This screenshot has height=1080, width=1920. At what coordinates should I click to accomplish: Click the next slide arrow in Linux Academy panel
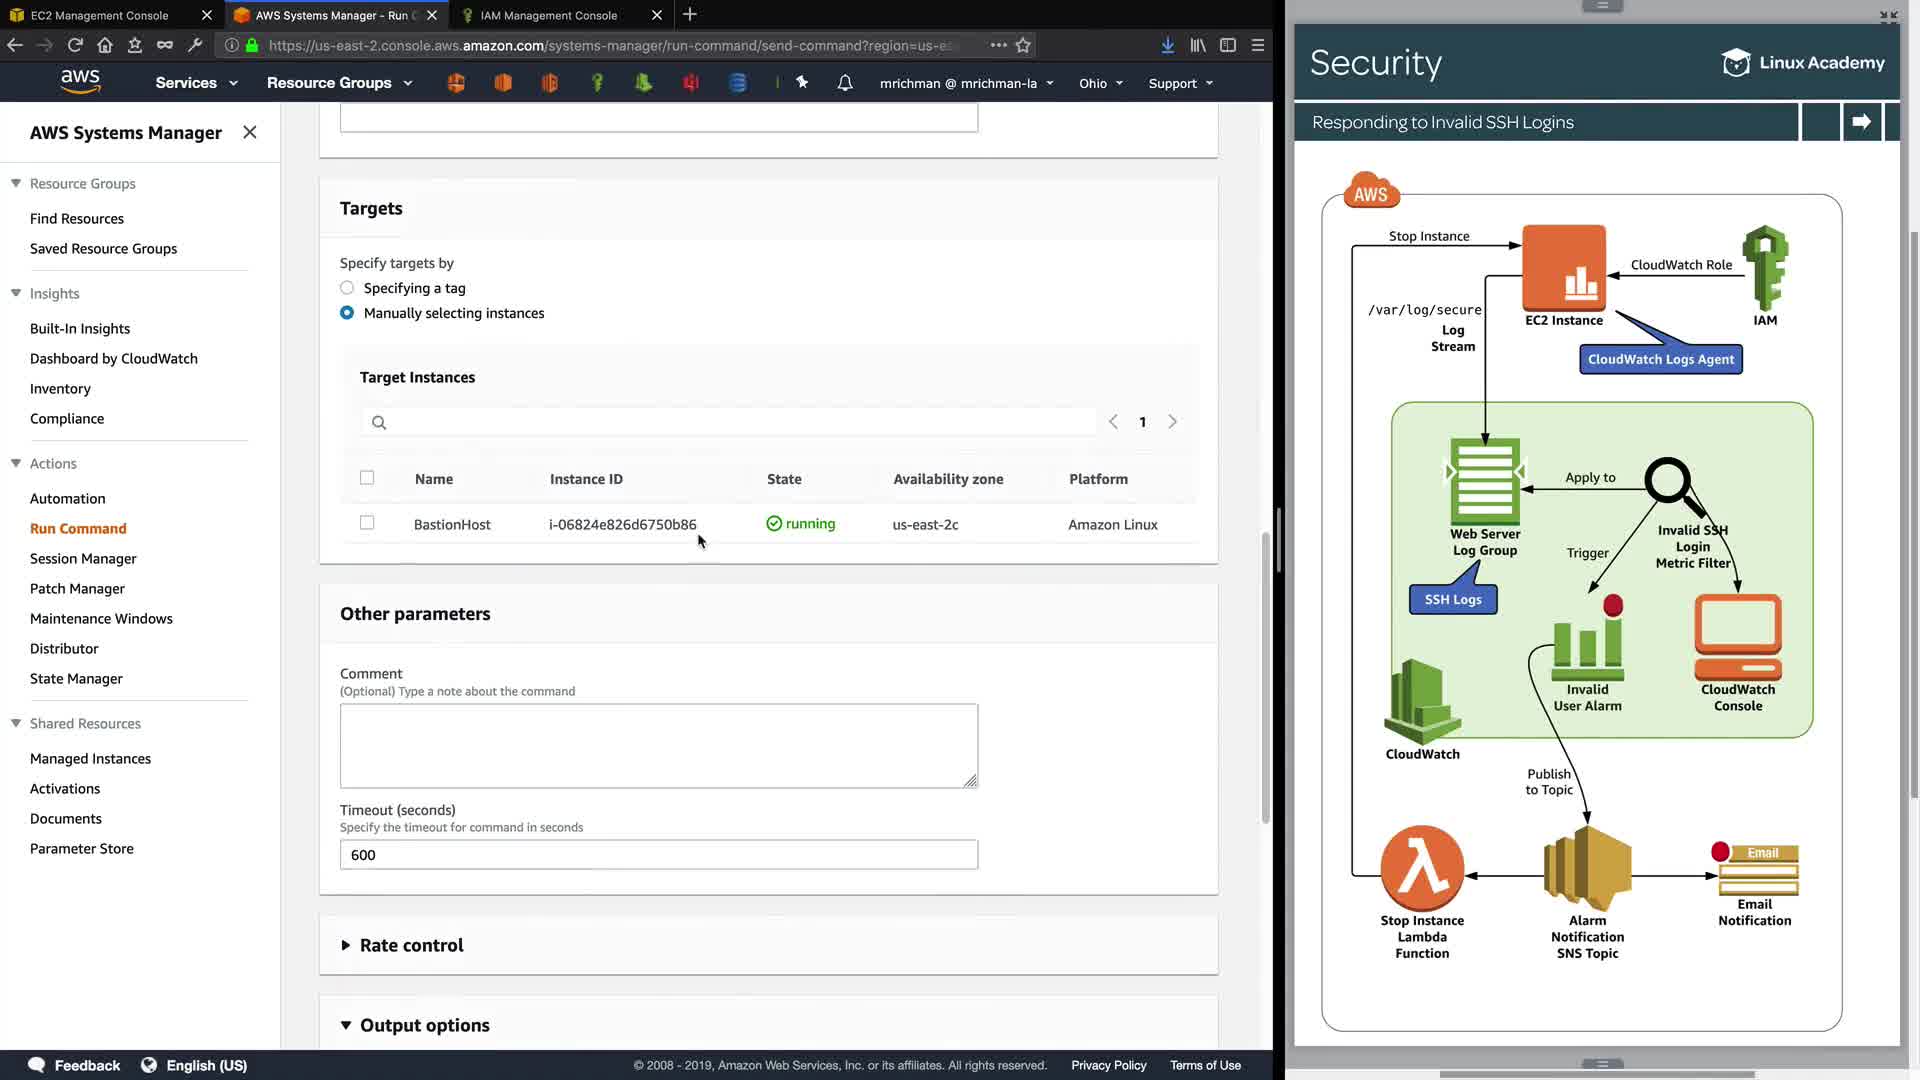pos(1861,122)
